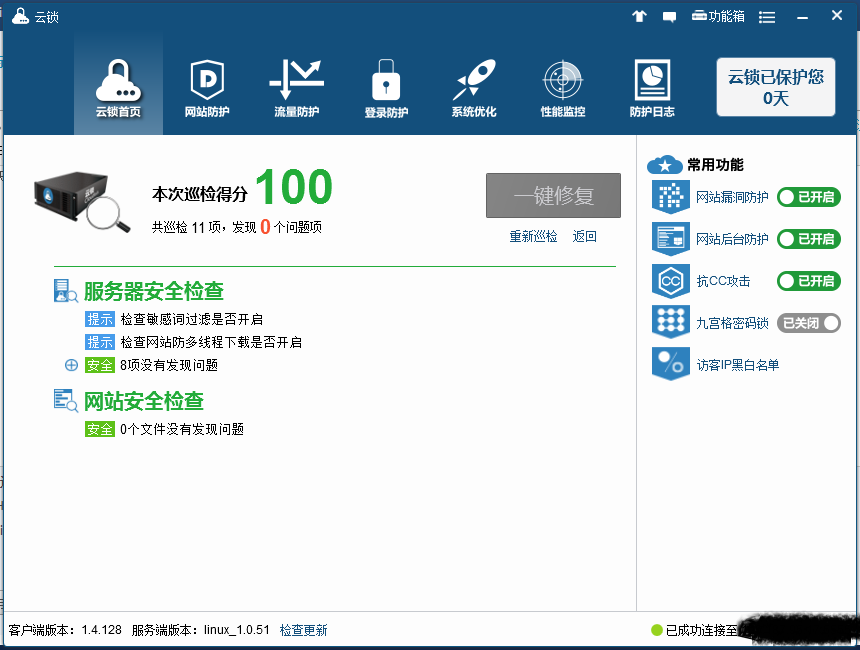Open the main menu list icon
Screen dimensions: 860x650
tap(767, 18)
